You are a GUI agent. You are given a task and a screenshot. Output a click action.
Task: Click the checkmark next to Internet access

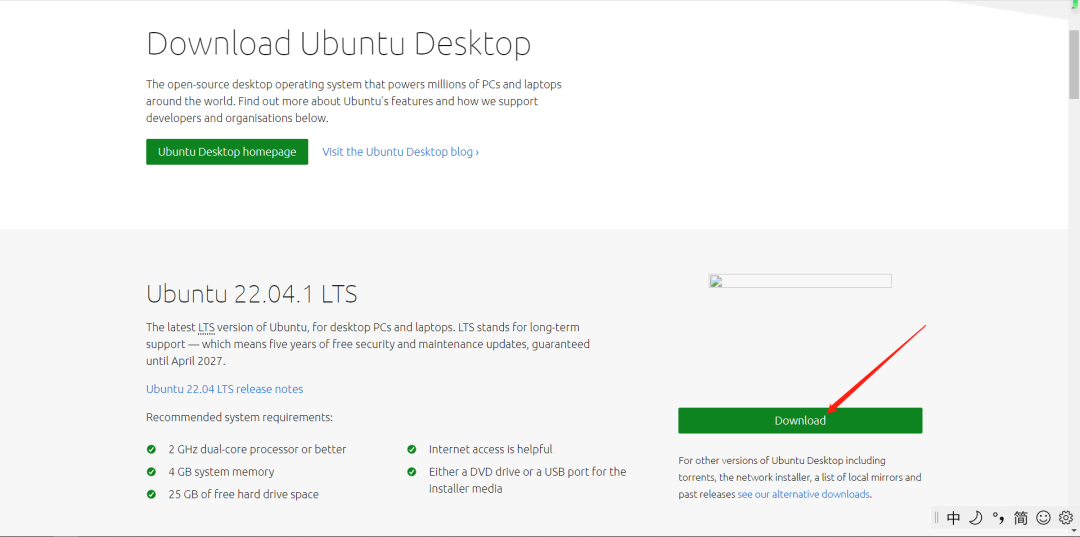(412, 450)
